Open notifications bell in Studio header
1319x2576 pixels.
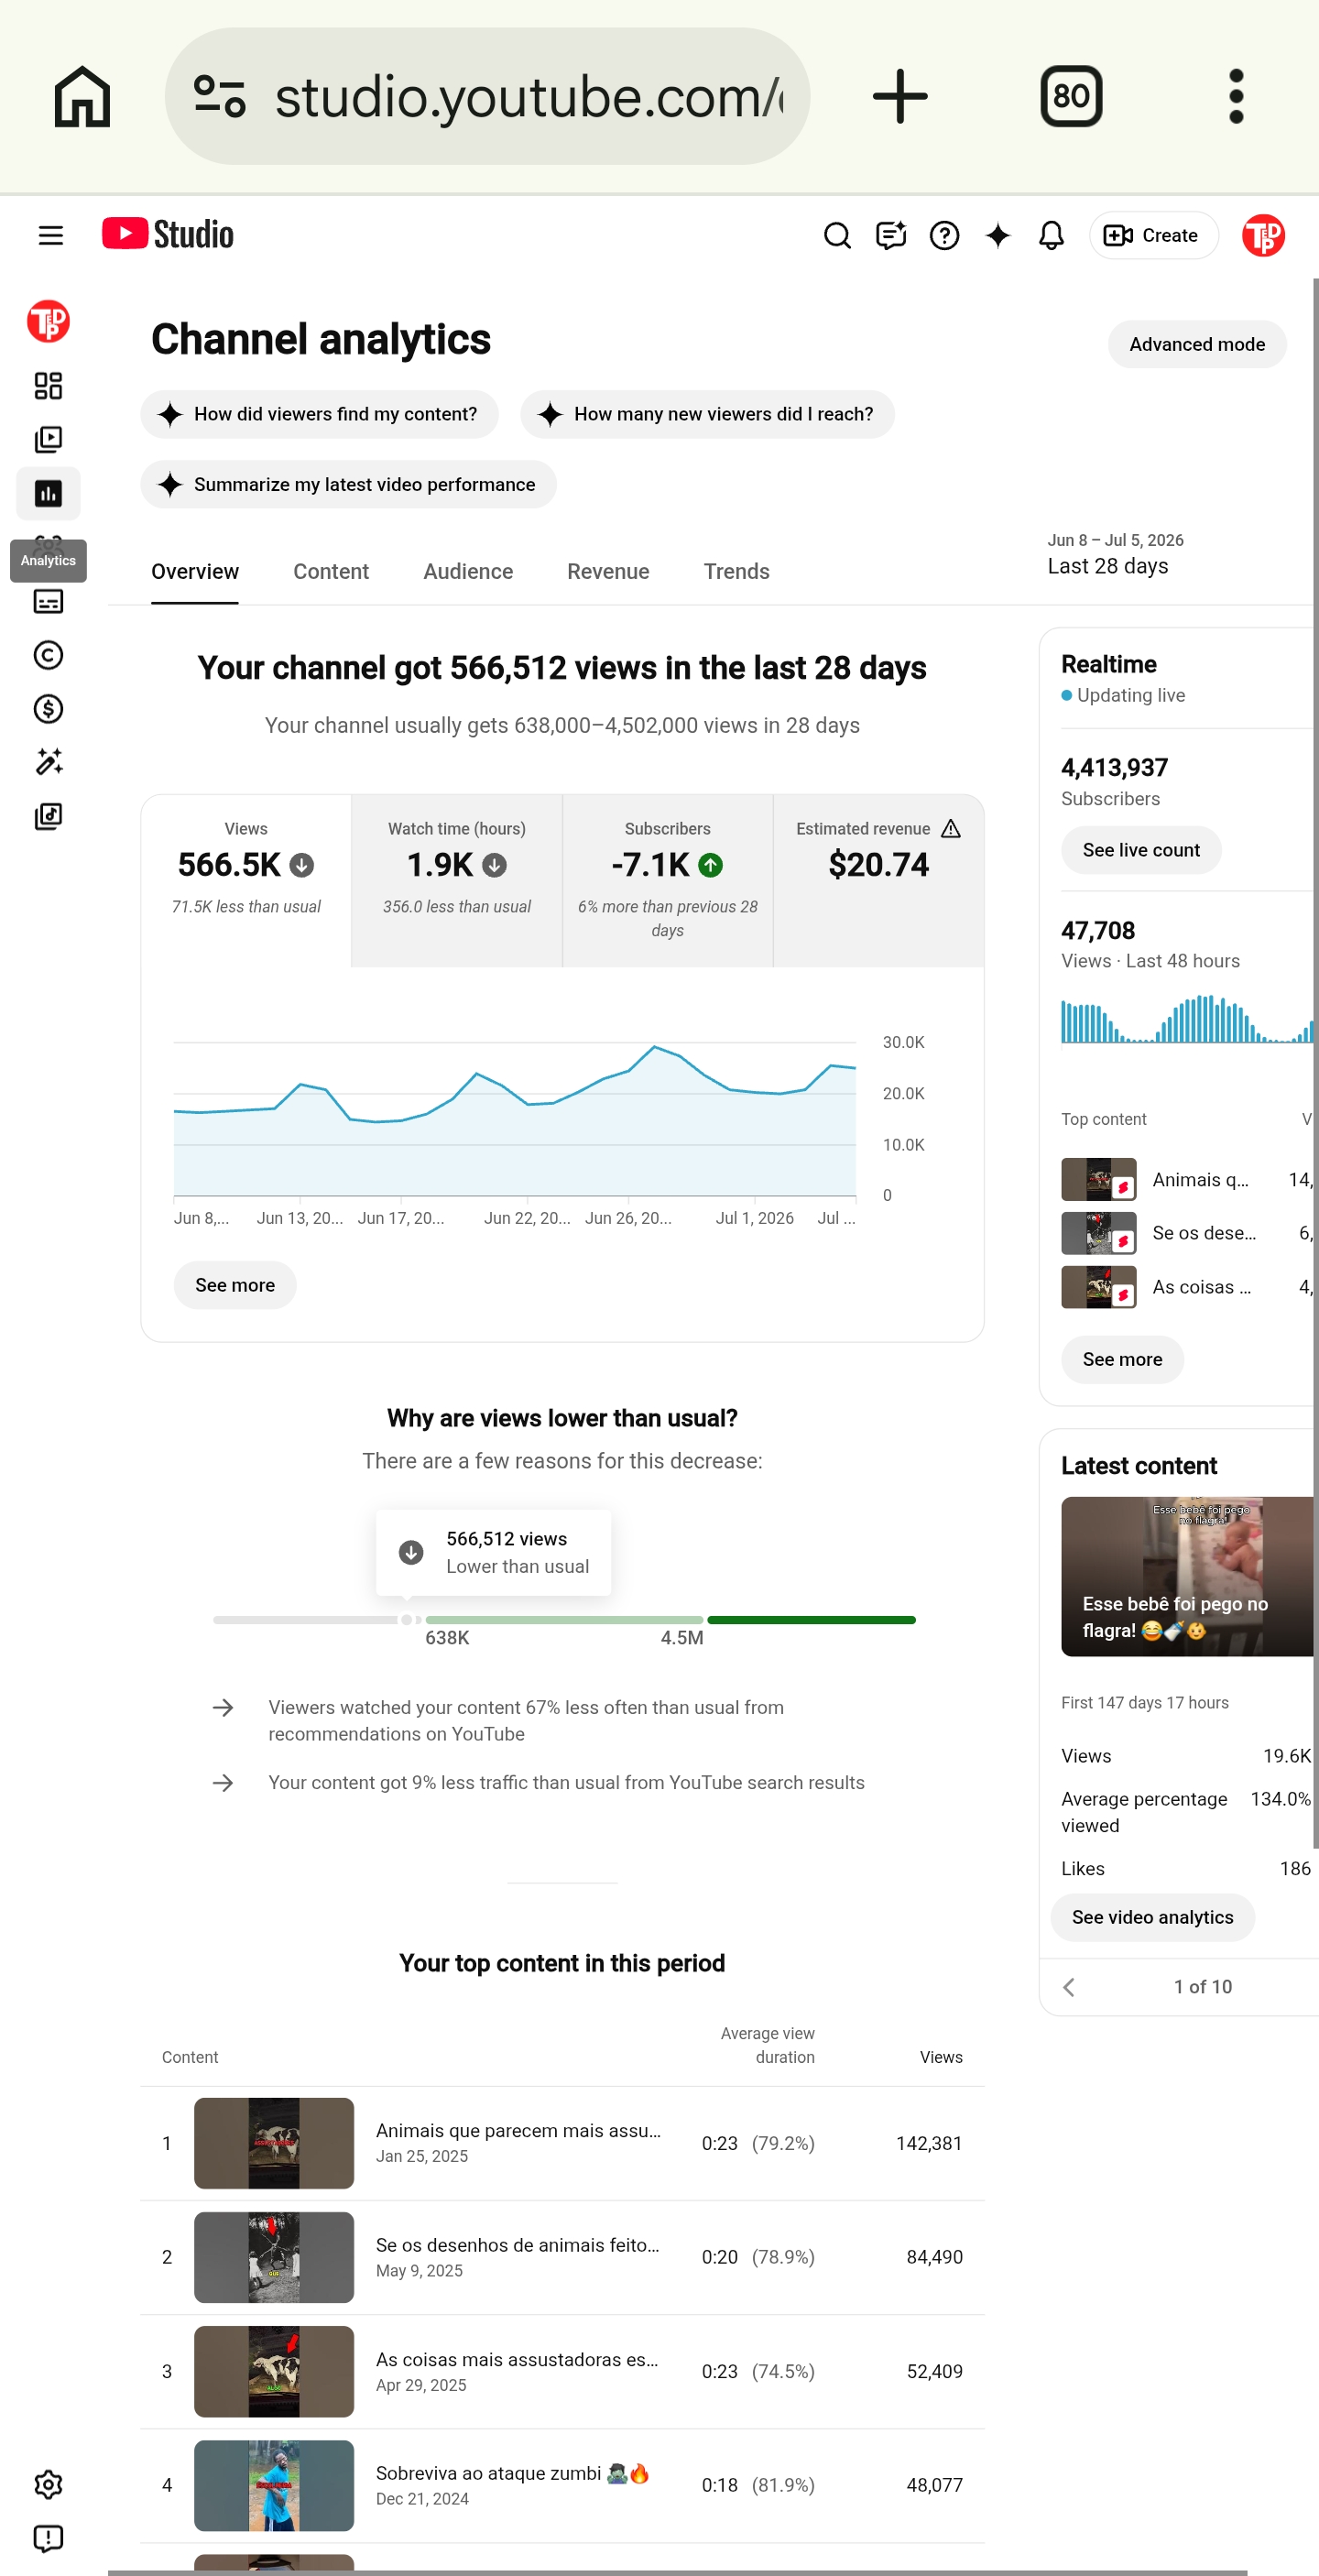pyautogui.click(x=1051, y=235)
